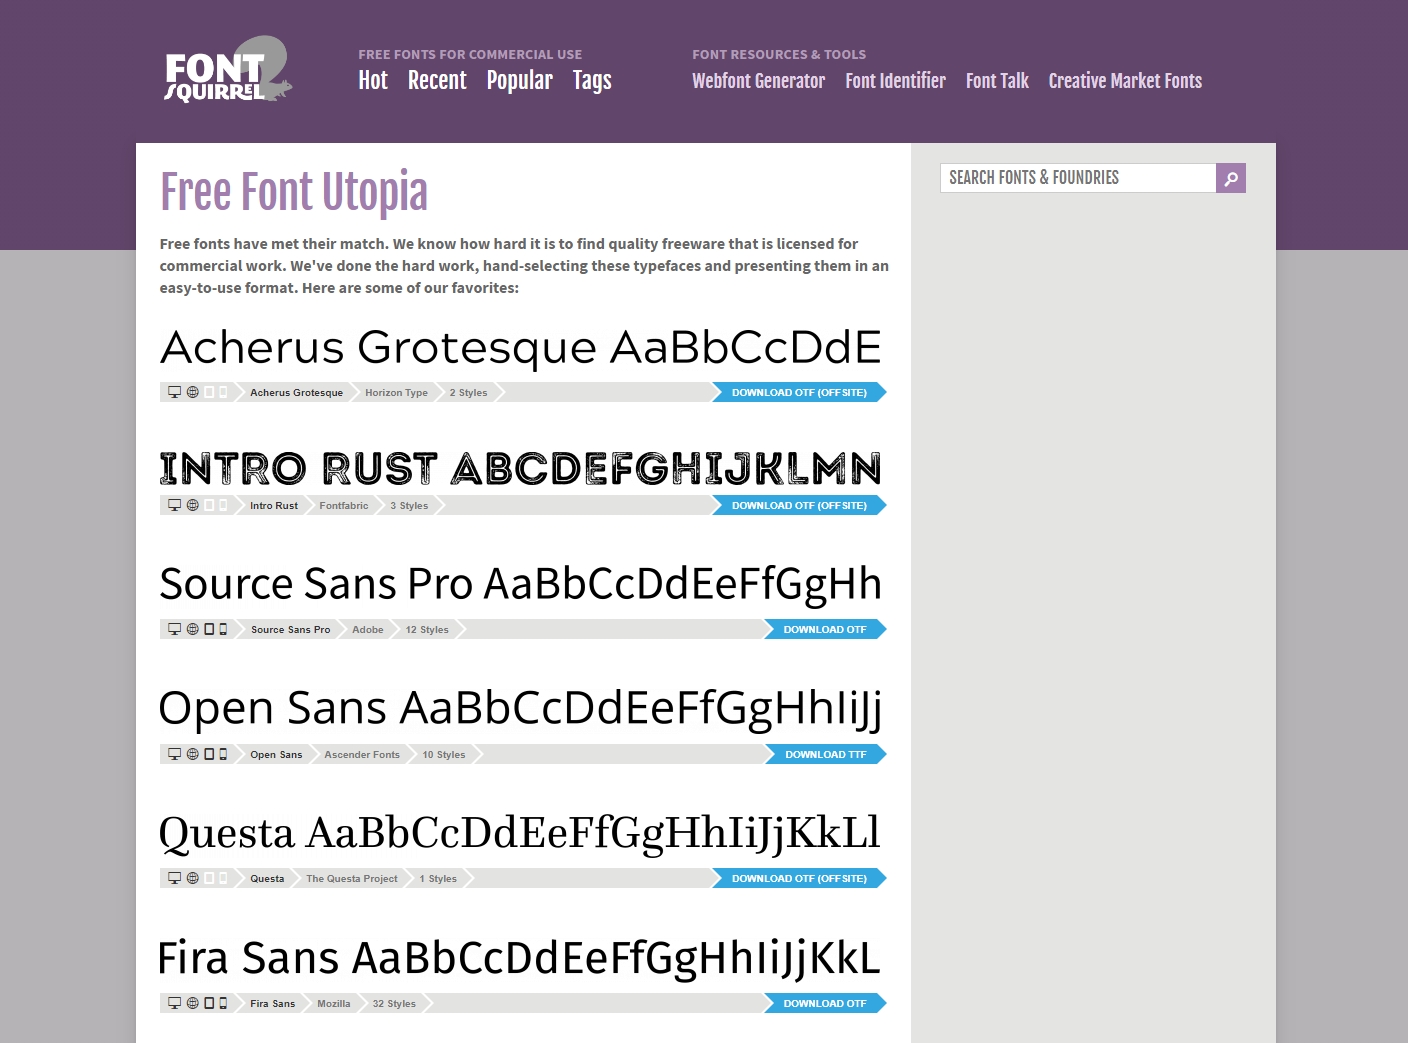Click app phone icon in Questa row
Image resolution: width=1408 pixels, height=1043 pixels.
223,878
